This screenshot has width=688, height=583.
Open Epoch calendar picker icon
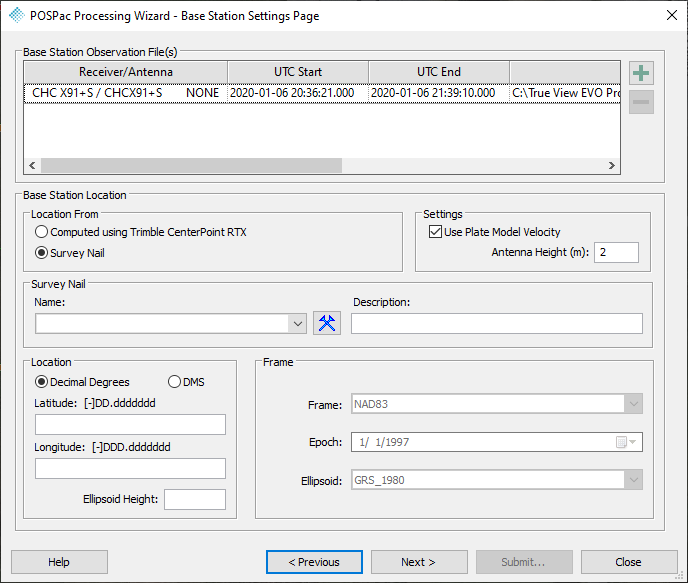pos(626,442)
